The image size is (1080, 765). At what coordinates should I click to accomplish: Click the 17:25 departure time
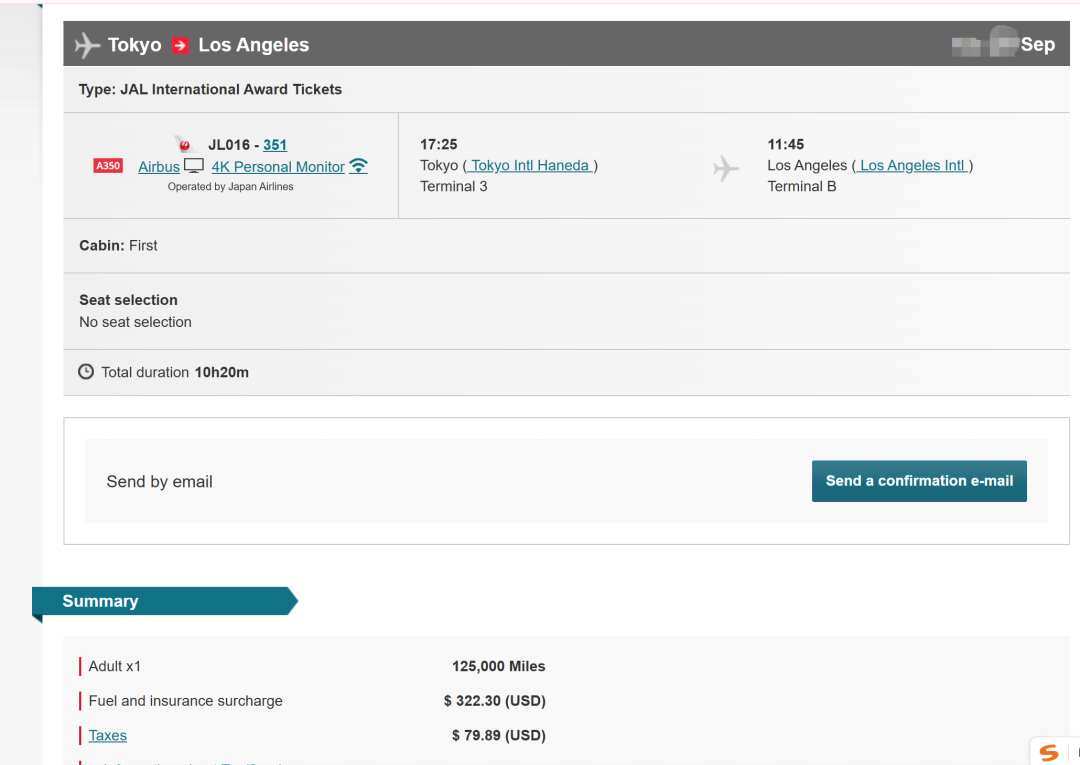[439, 145]
